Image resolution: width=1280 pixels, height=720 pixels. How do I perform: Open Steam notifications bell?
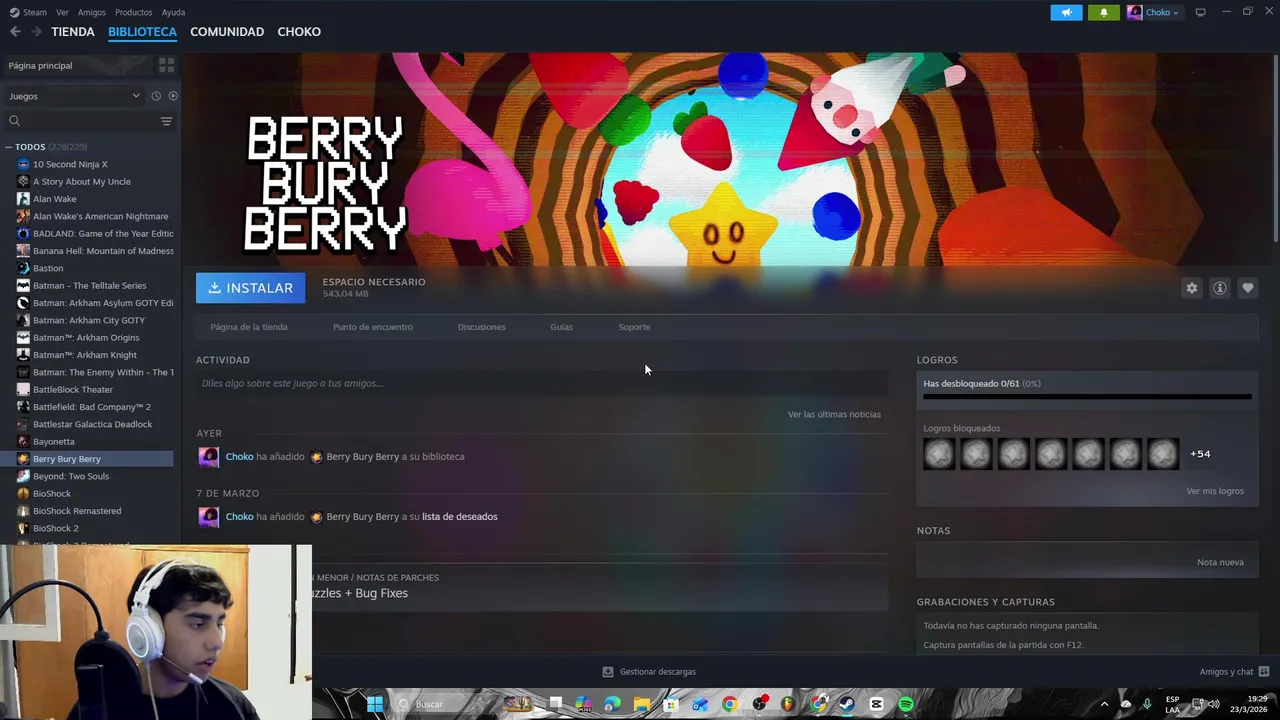click(1104, 12)
